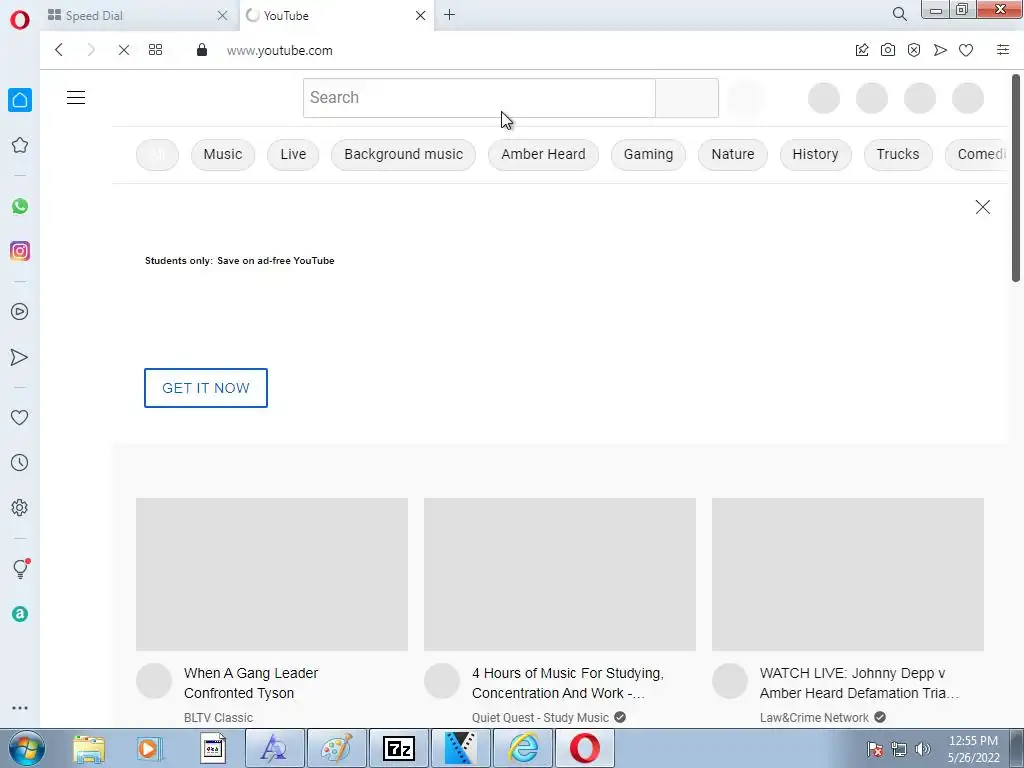The height and width of the screenshot is (768, 1024).
Task: Select the Gaming filter chip
Action: tap(648, 155)
